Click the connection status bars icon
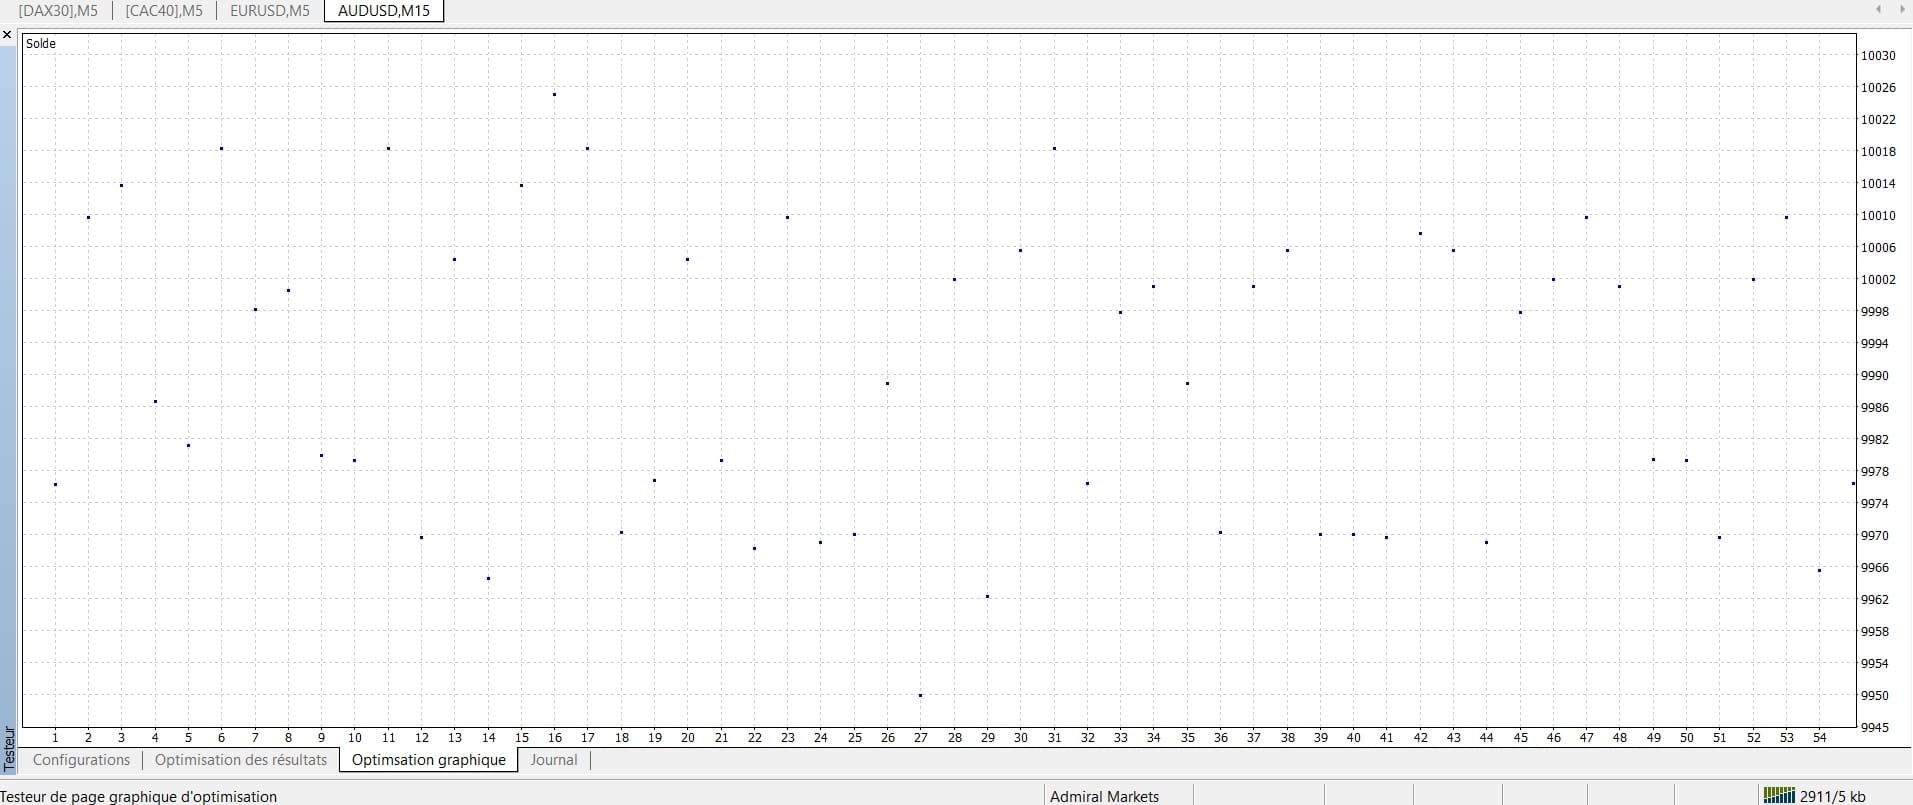Viewport: 1913px width, 805px height. pyautogui.click(x=1779, y=796)
